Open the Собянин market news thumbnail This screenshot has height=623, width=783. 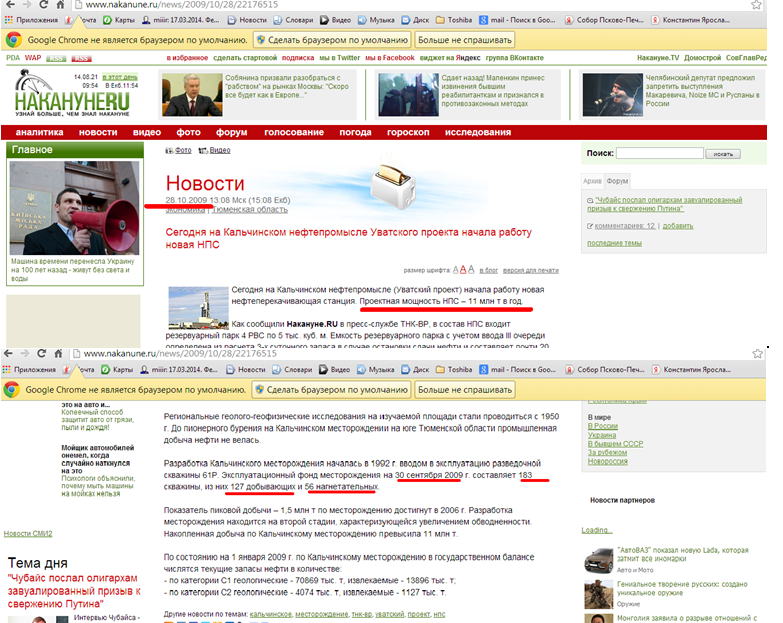click(192, 95)
